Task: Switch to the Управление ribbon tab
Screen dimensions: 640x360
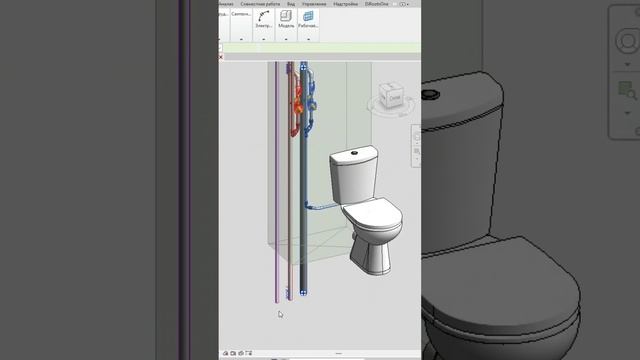Action: [314, 4]
